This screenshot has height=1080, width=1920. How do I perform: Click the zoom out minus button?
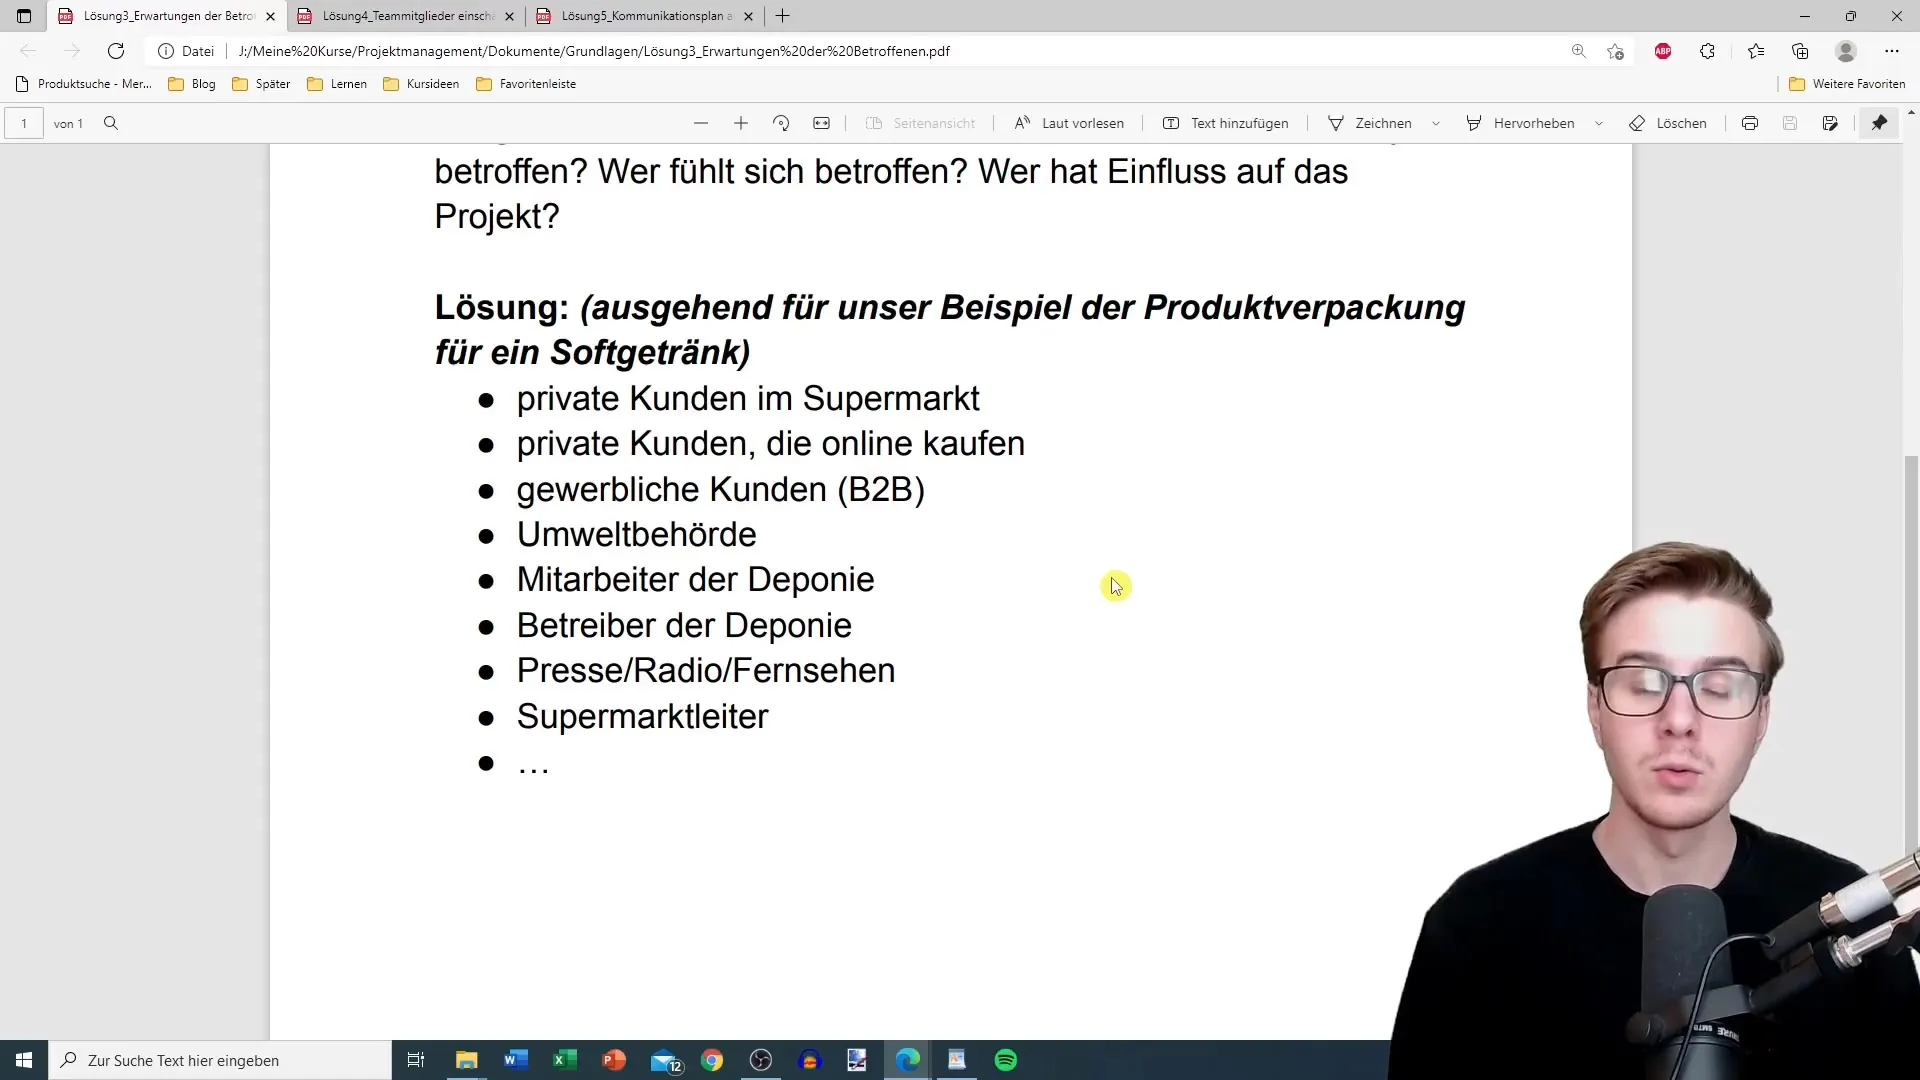click(x=700, y=123)
